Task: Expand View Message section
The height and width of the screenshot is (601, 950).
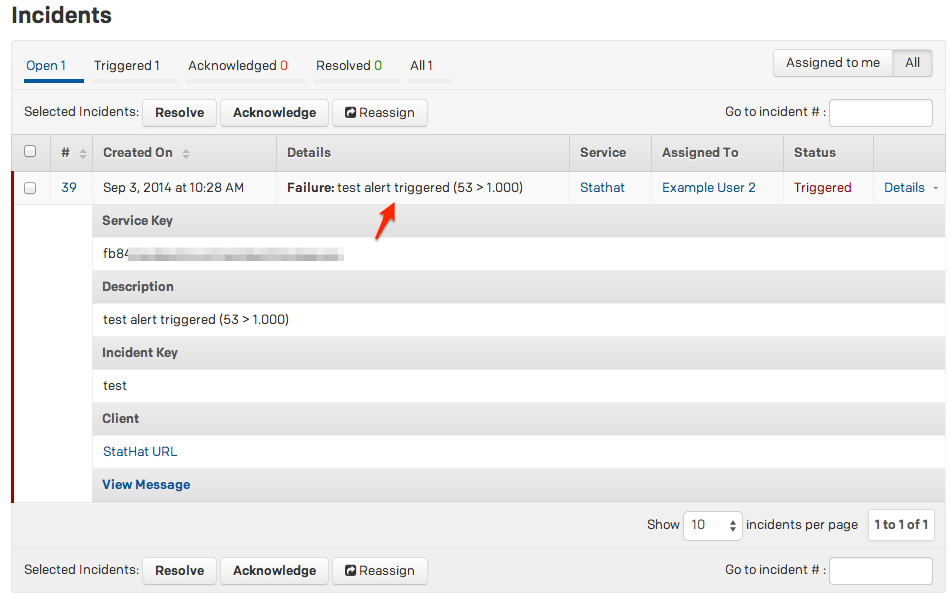Action: (146, 485)
